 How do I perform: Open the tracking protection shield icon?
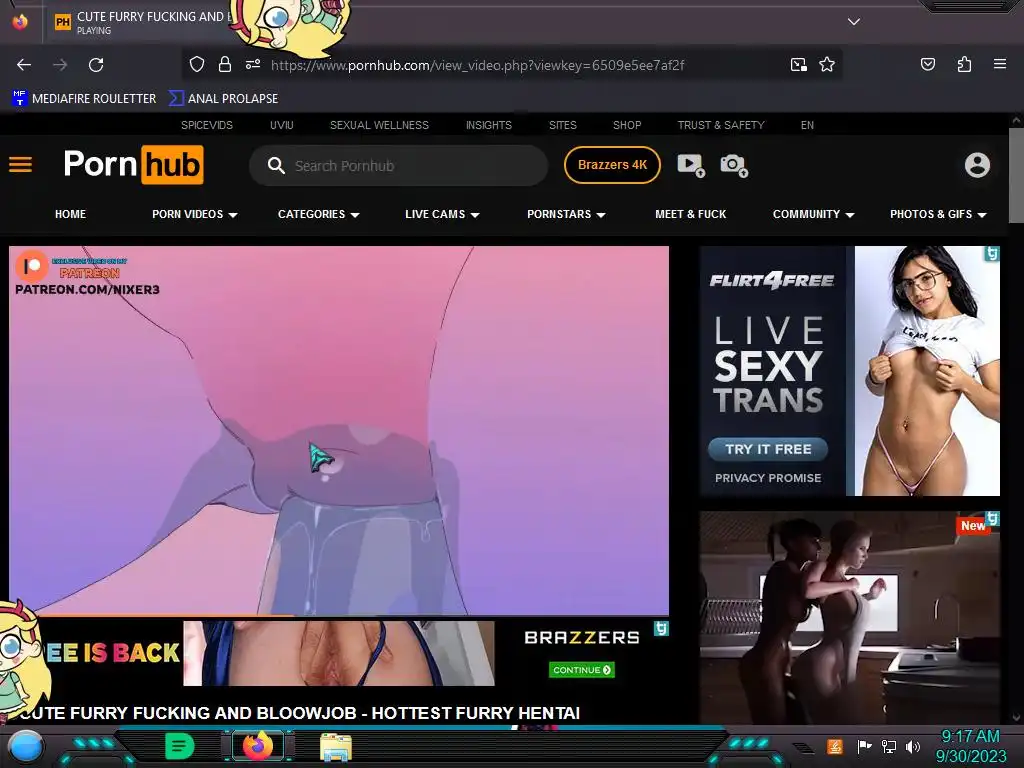pos(197,64)
